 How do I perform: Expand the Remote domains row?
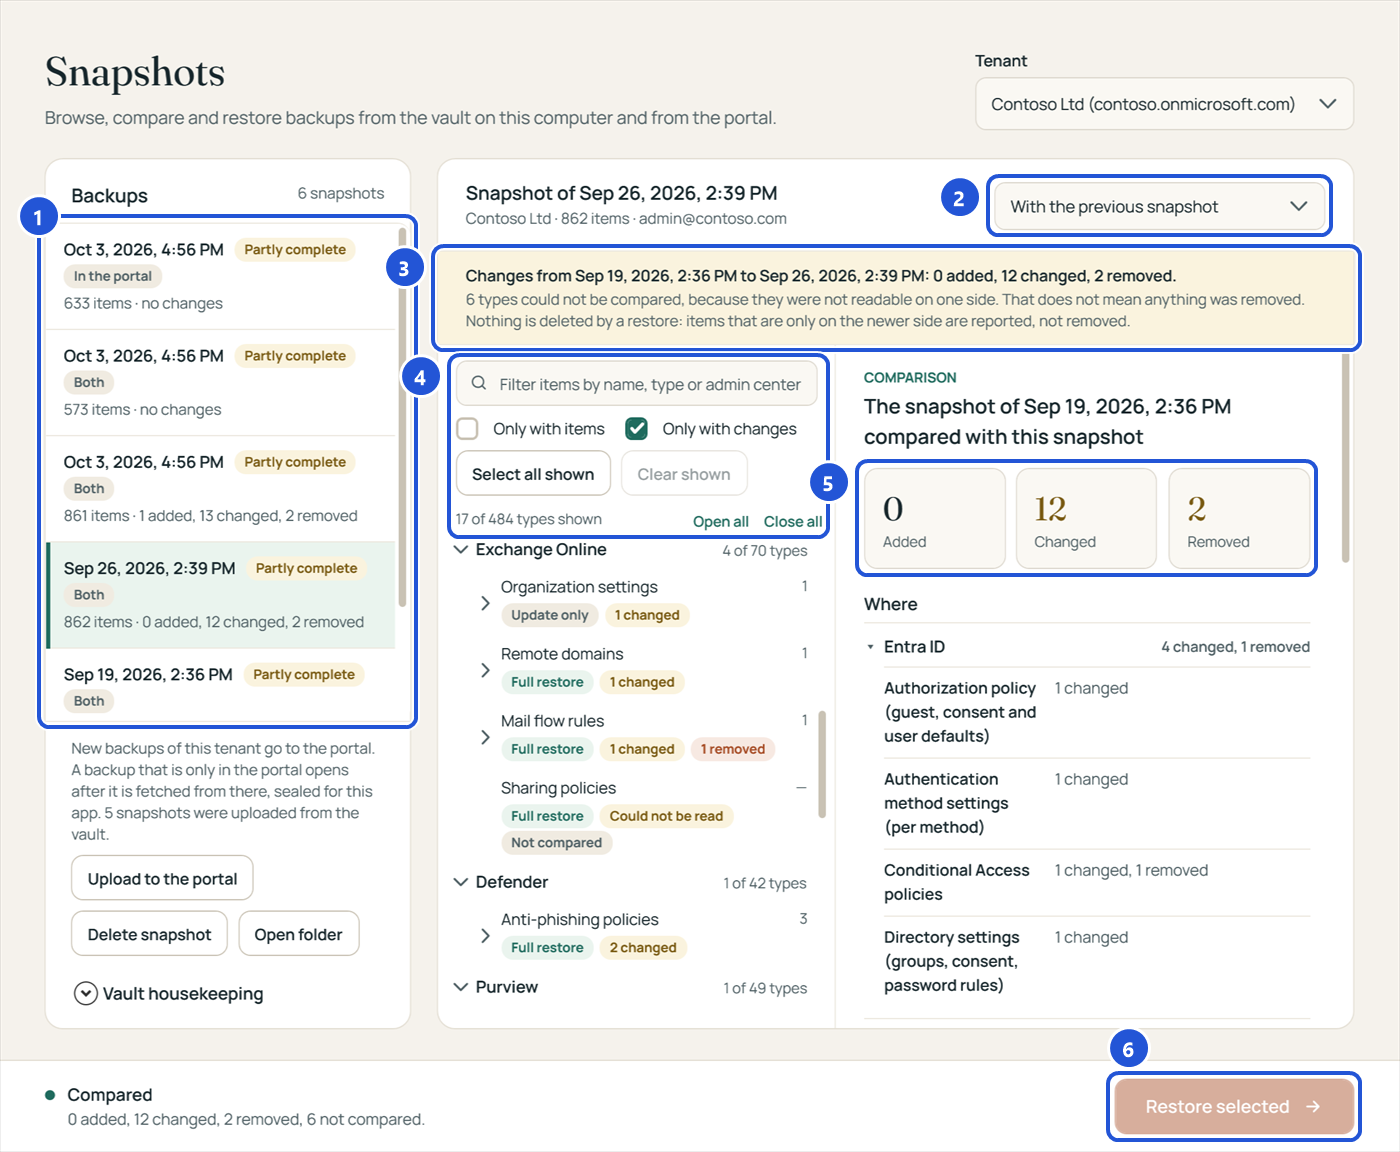(x=485, y=670)
